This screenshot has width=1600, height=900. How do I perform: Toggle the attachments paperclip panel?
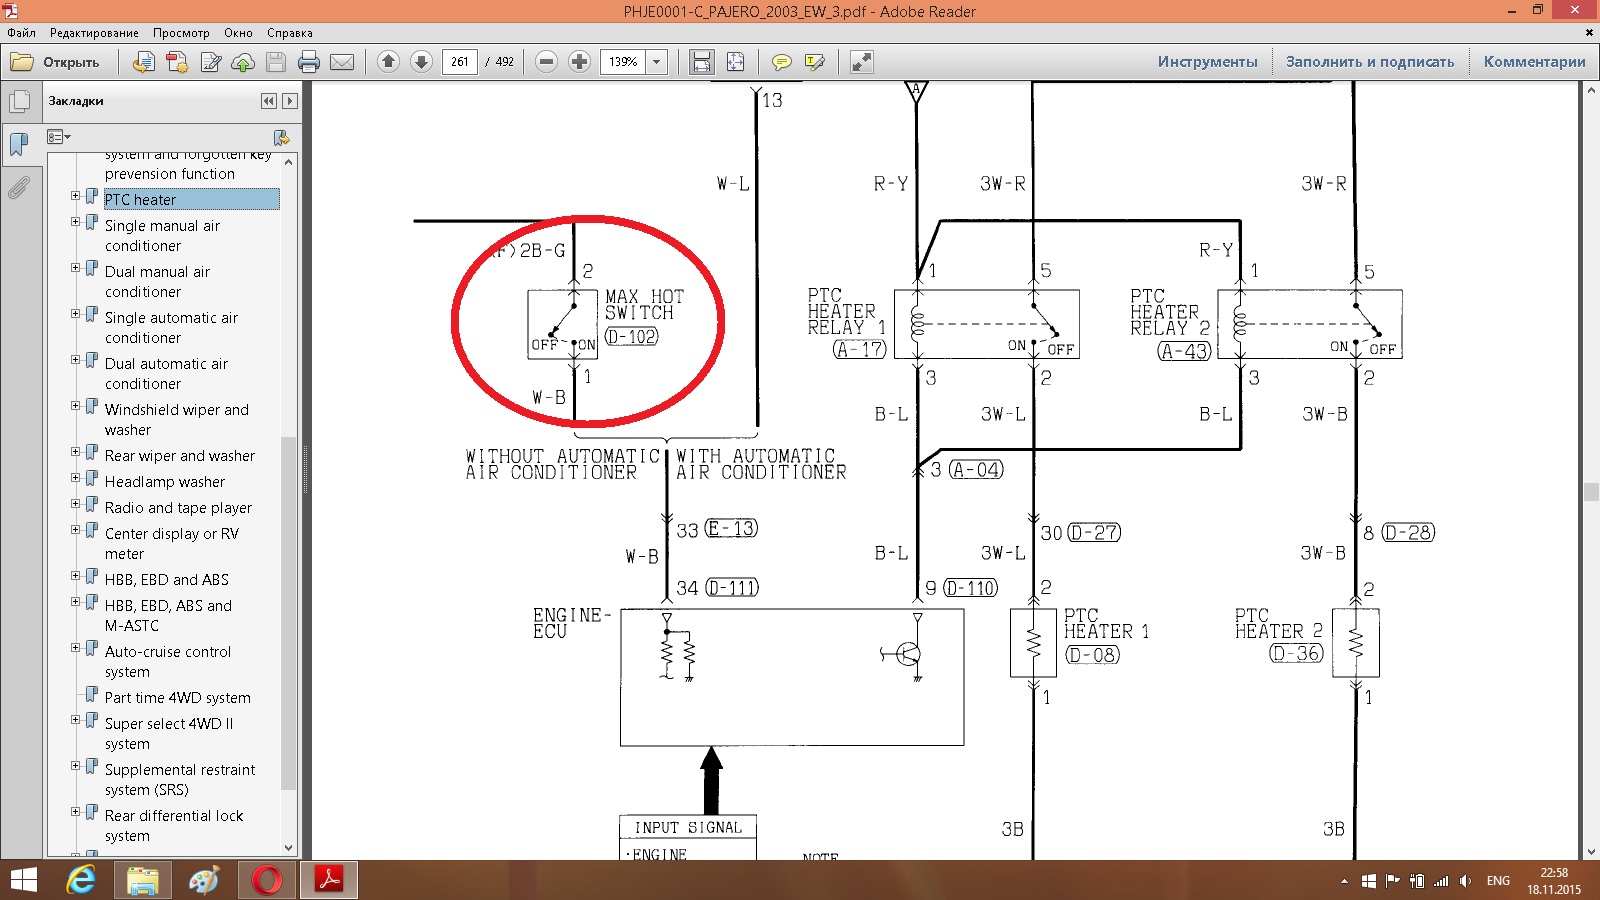[x=19, y=187]
